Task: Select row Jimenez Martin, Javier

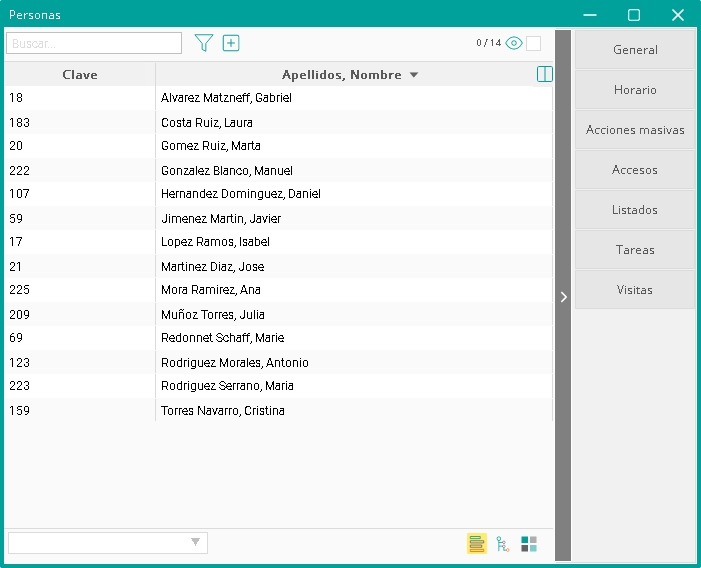Action: [x=279, y=219]
